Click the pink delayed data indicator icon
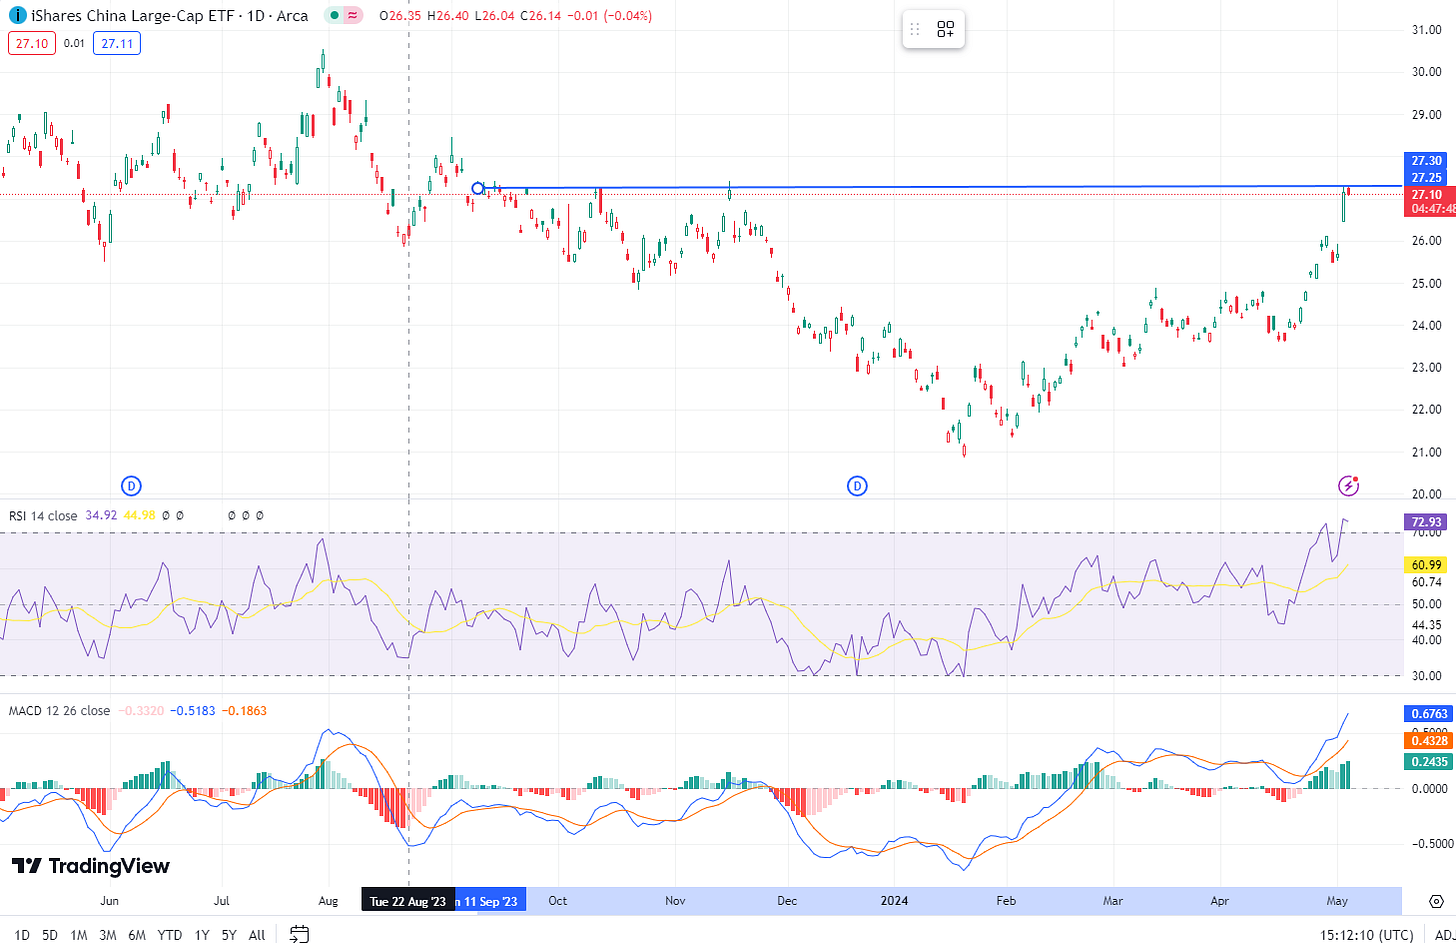The image size is (1456, 943). point(353,16)
